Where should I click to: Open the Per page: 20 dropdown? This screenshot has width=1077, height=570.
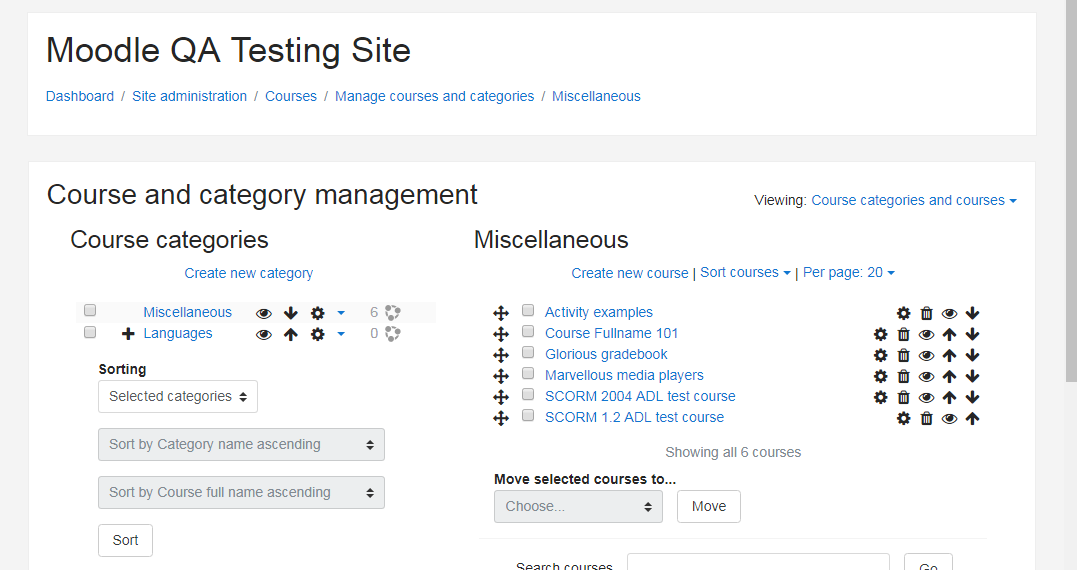[x=849, y=273]
